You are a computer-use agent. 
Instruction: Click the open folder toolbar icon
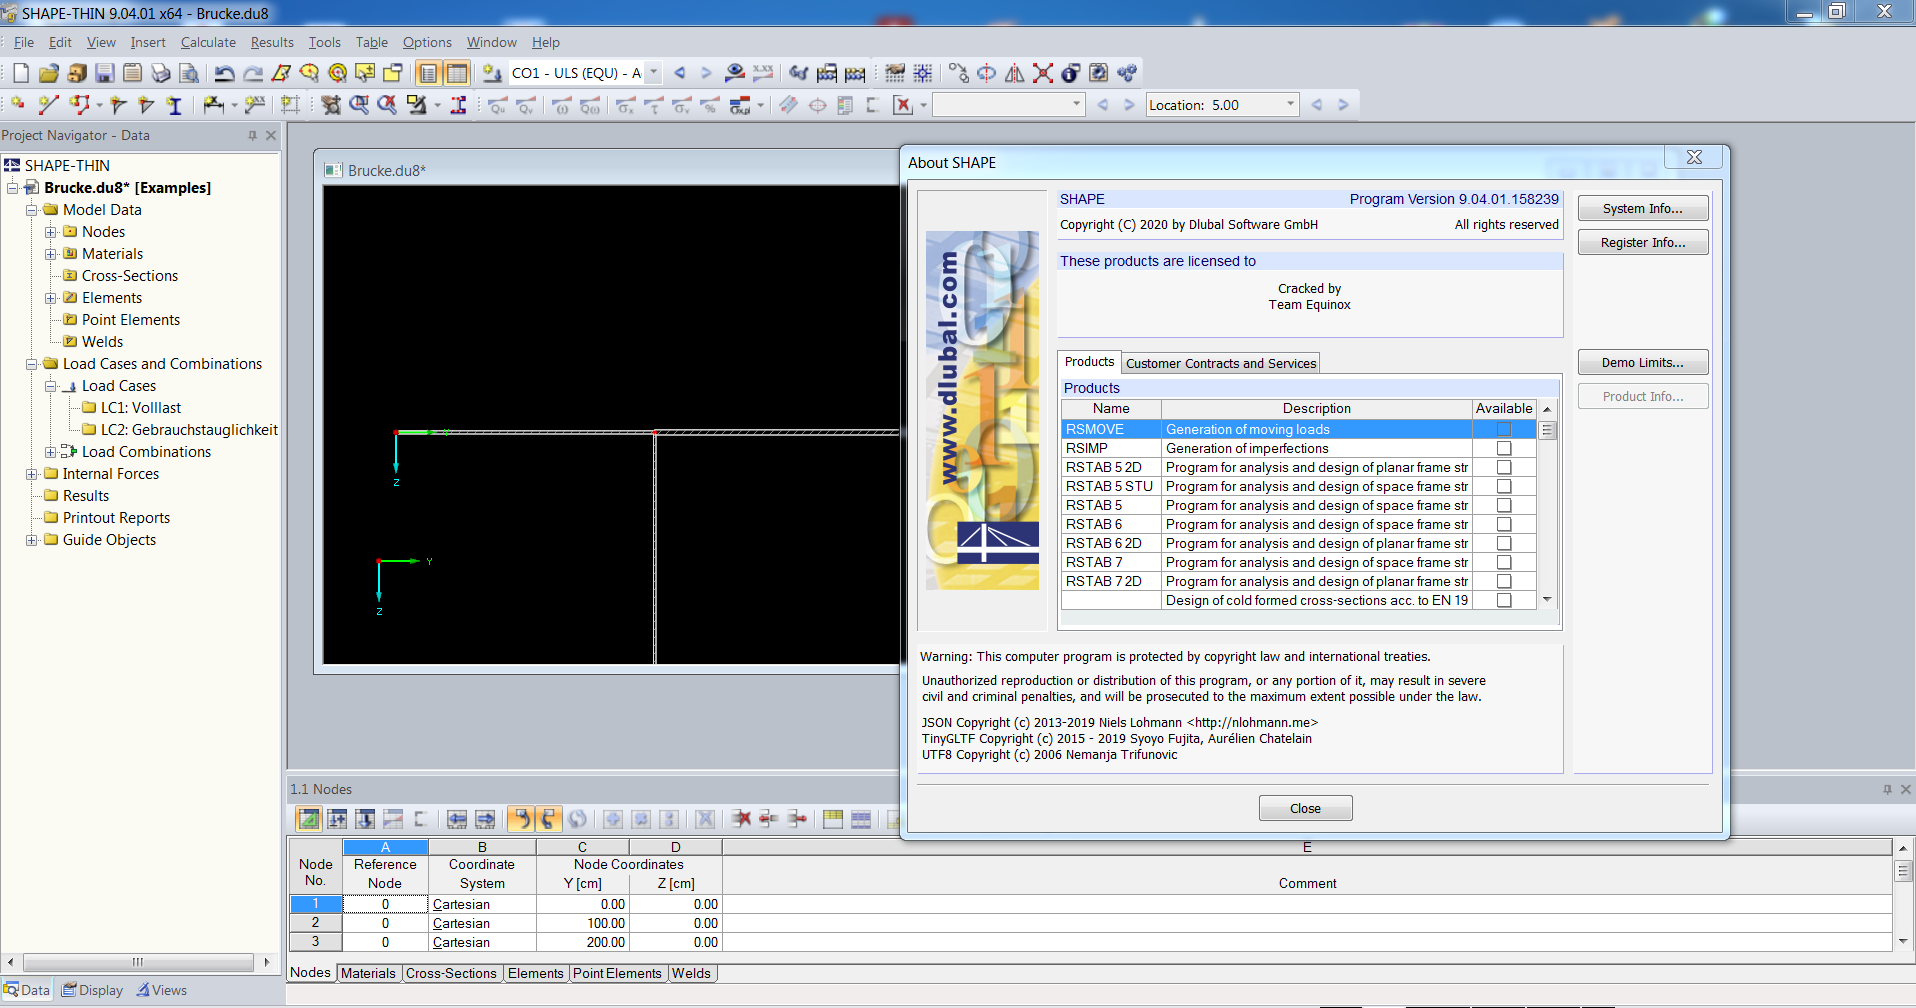(48, 73)
